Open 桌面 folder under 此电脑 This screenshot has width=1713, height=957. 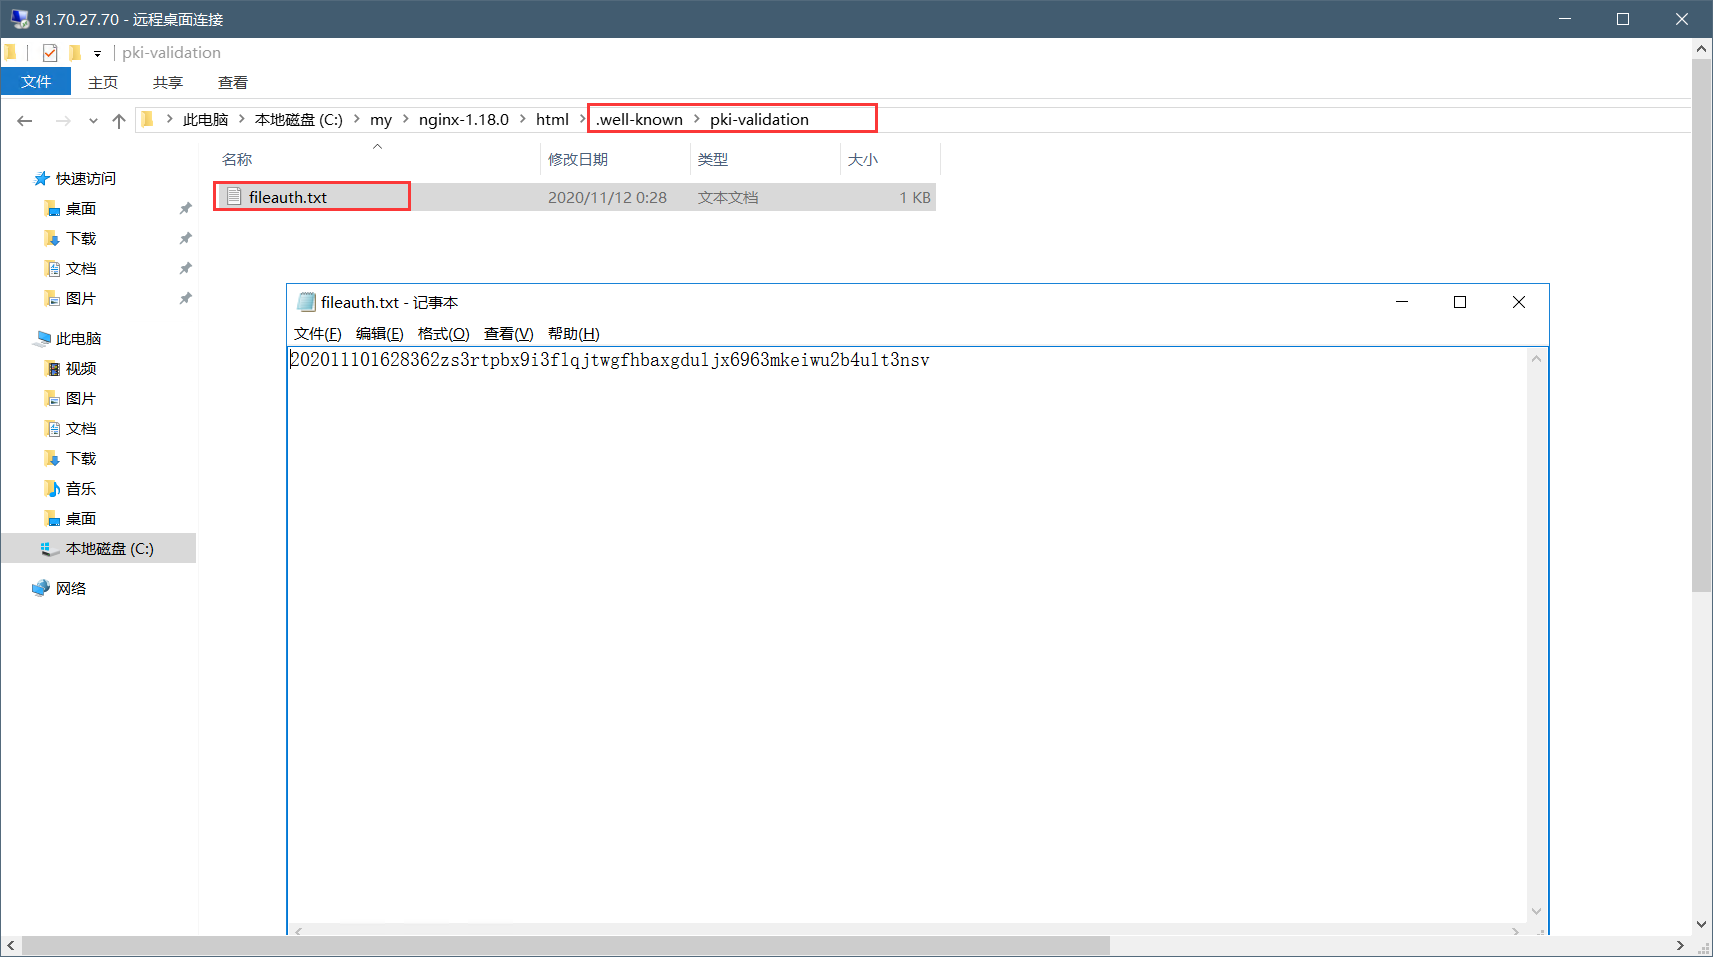click(x=80, y=518)
